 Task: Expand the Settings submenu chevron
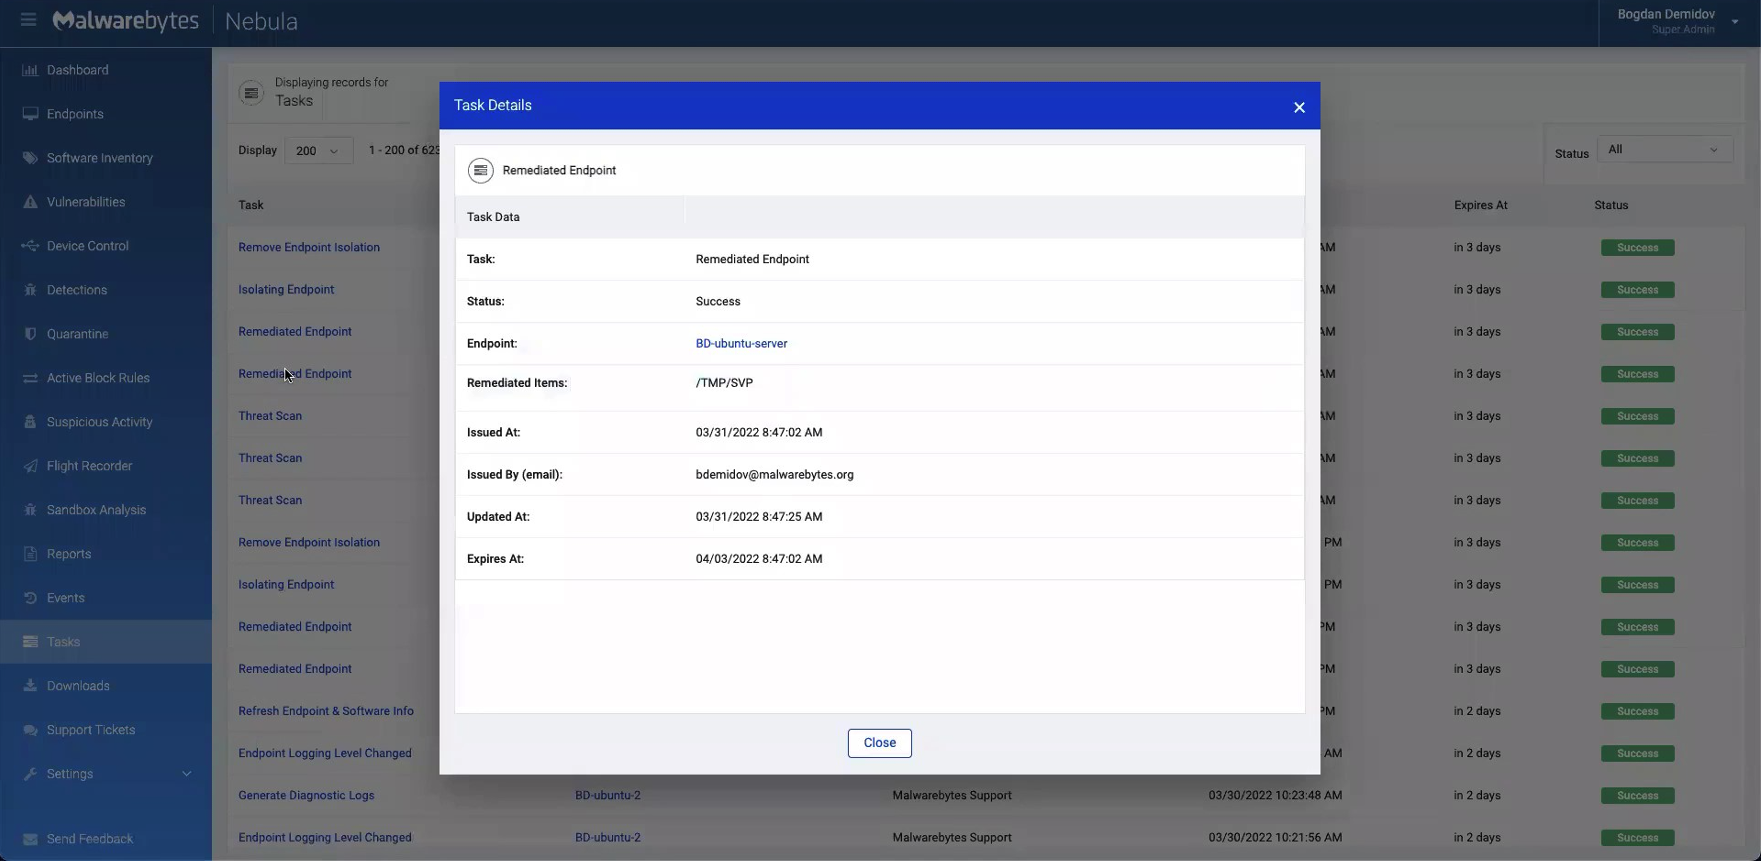click(x=186, y=774)
